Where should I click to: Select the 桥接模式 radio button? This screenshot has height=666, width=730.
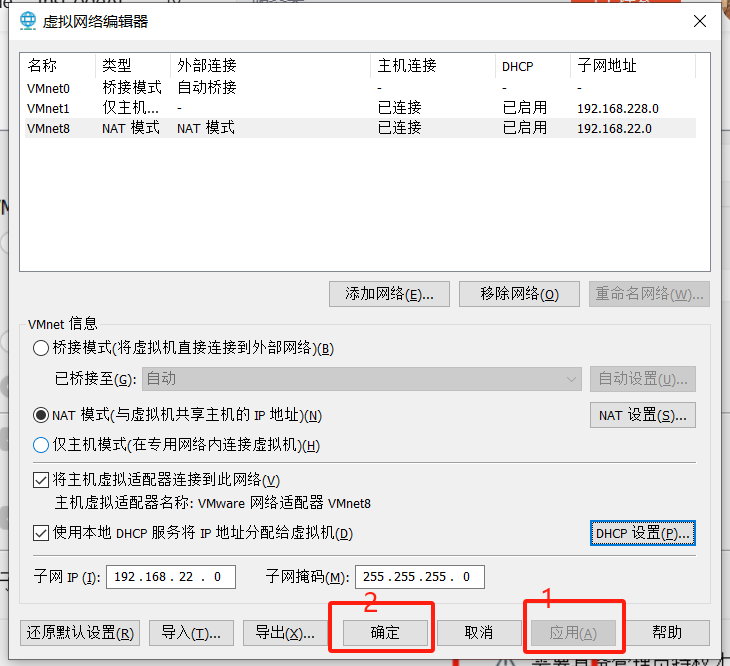point(41,348)
